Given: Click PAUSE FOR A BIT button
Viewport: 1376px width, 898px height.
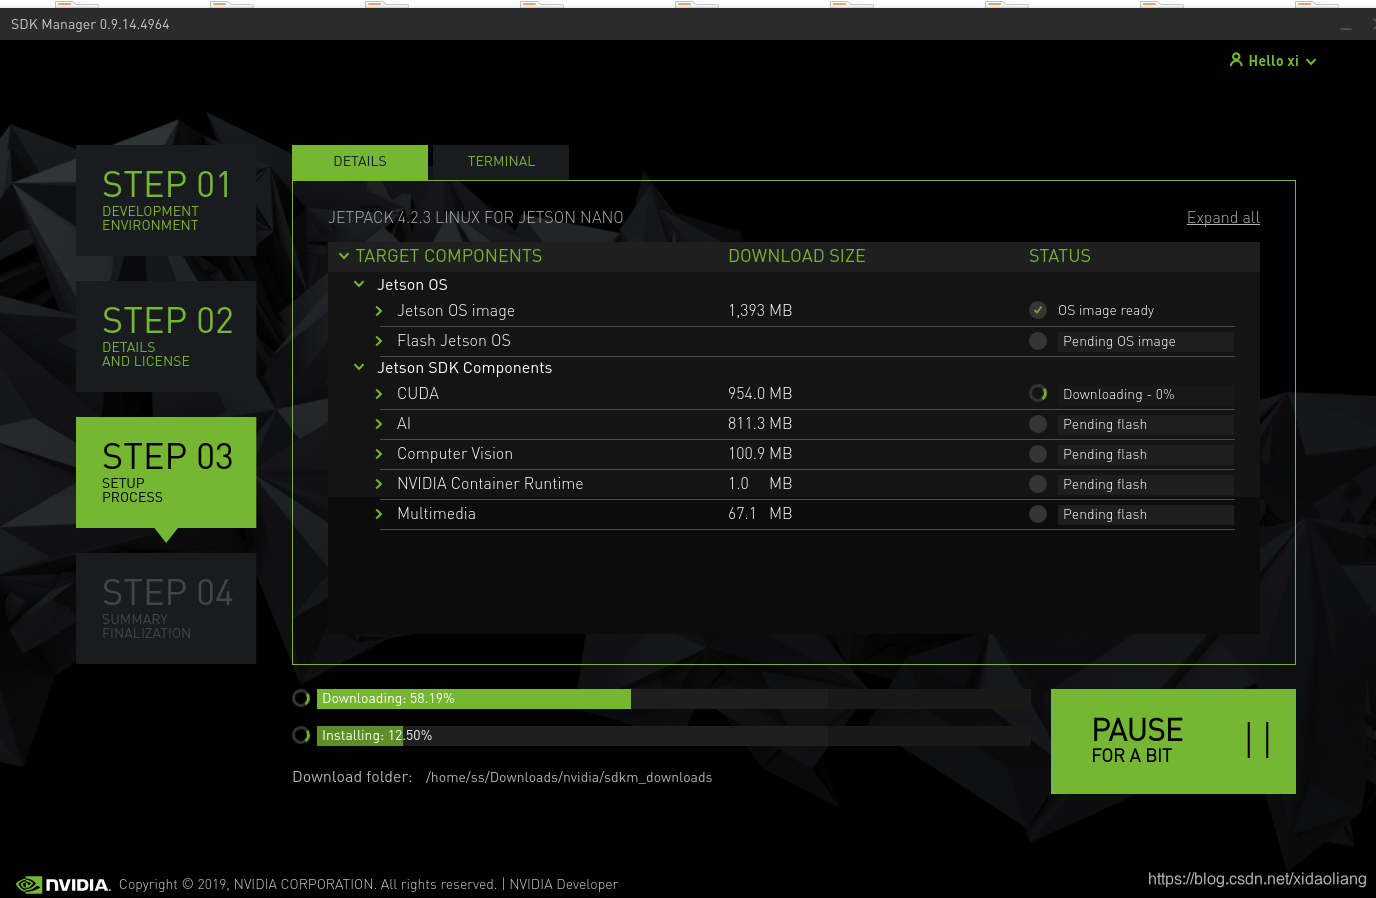Looking at the screenshot, I should [x=1173, y=741].
